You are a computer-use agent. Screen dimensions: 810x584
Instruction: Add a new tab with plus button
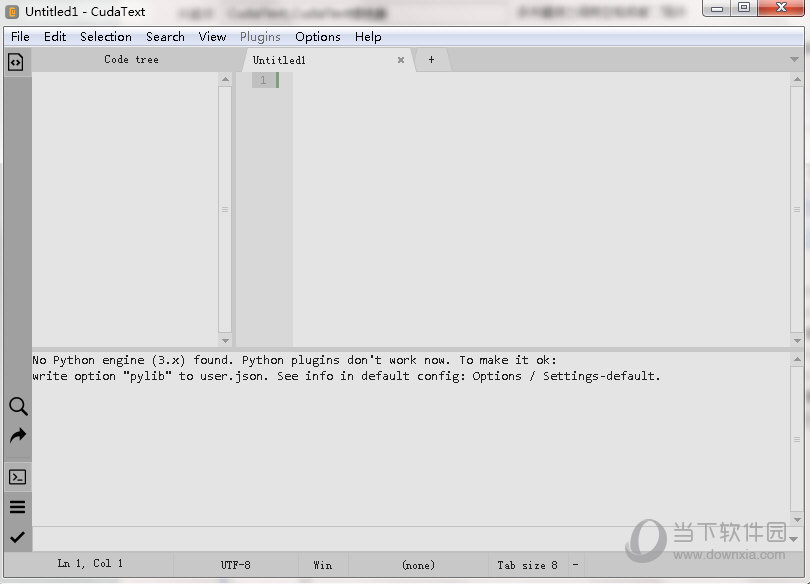click(431, 60)
